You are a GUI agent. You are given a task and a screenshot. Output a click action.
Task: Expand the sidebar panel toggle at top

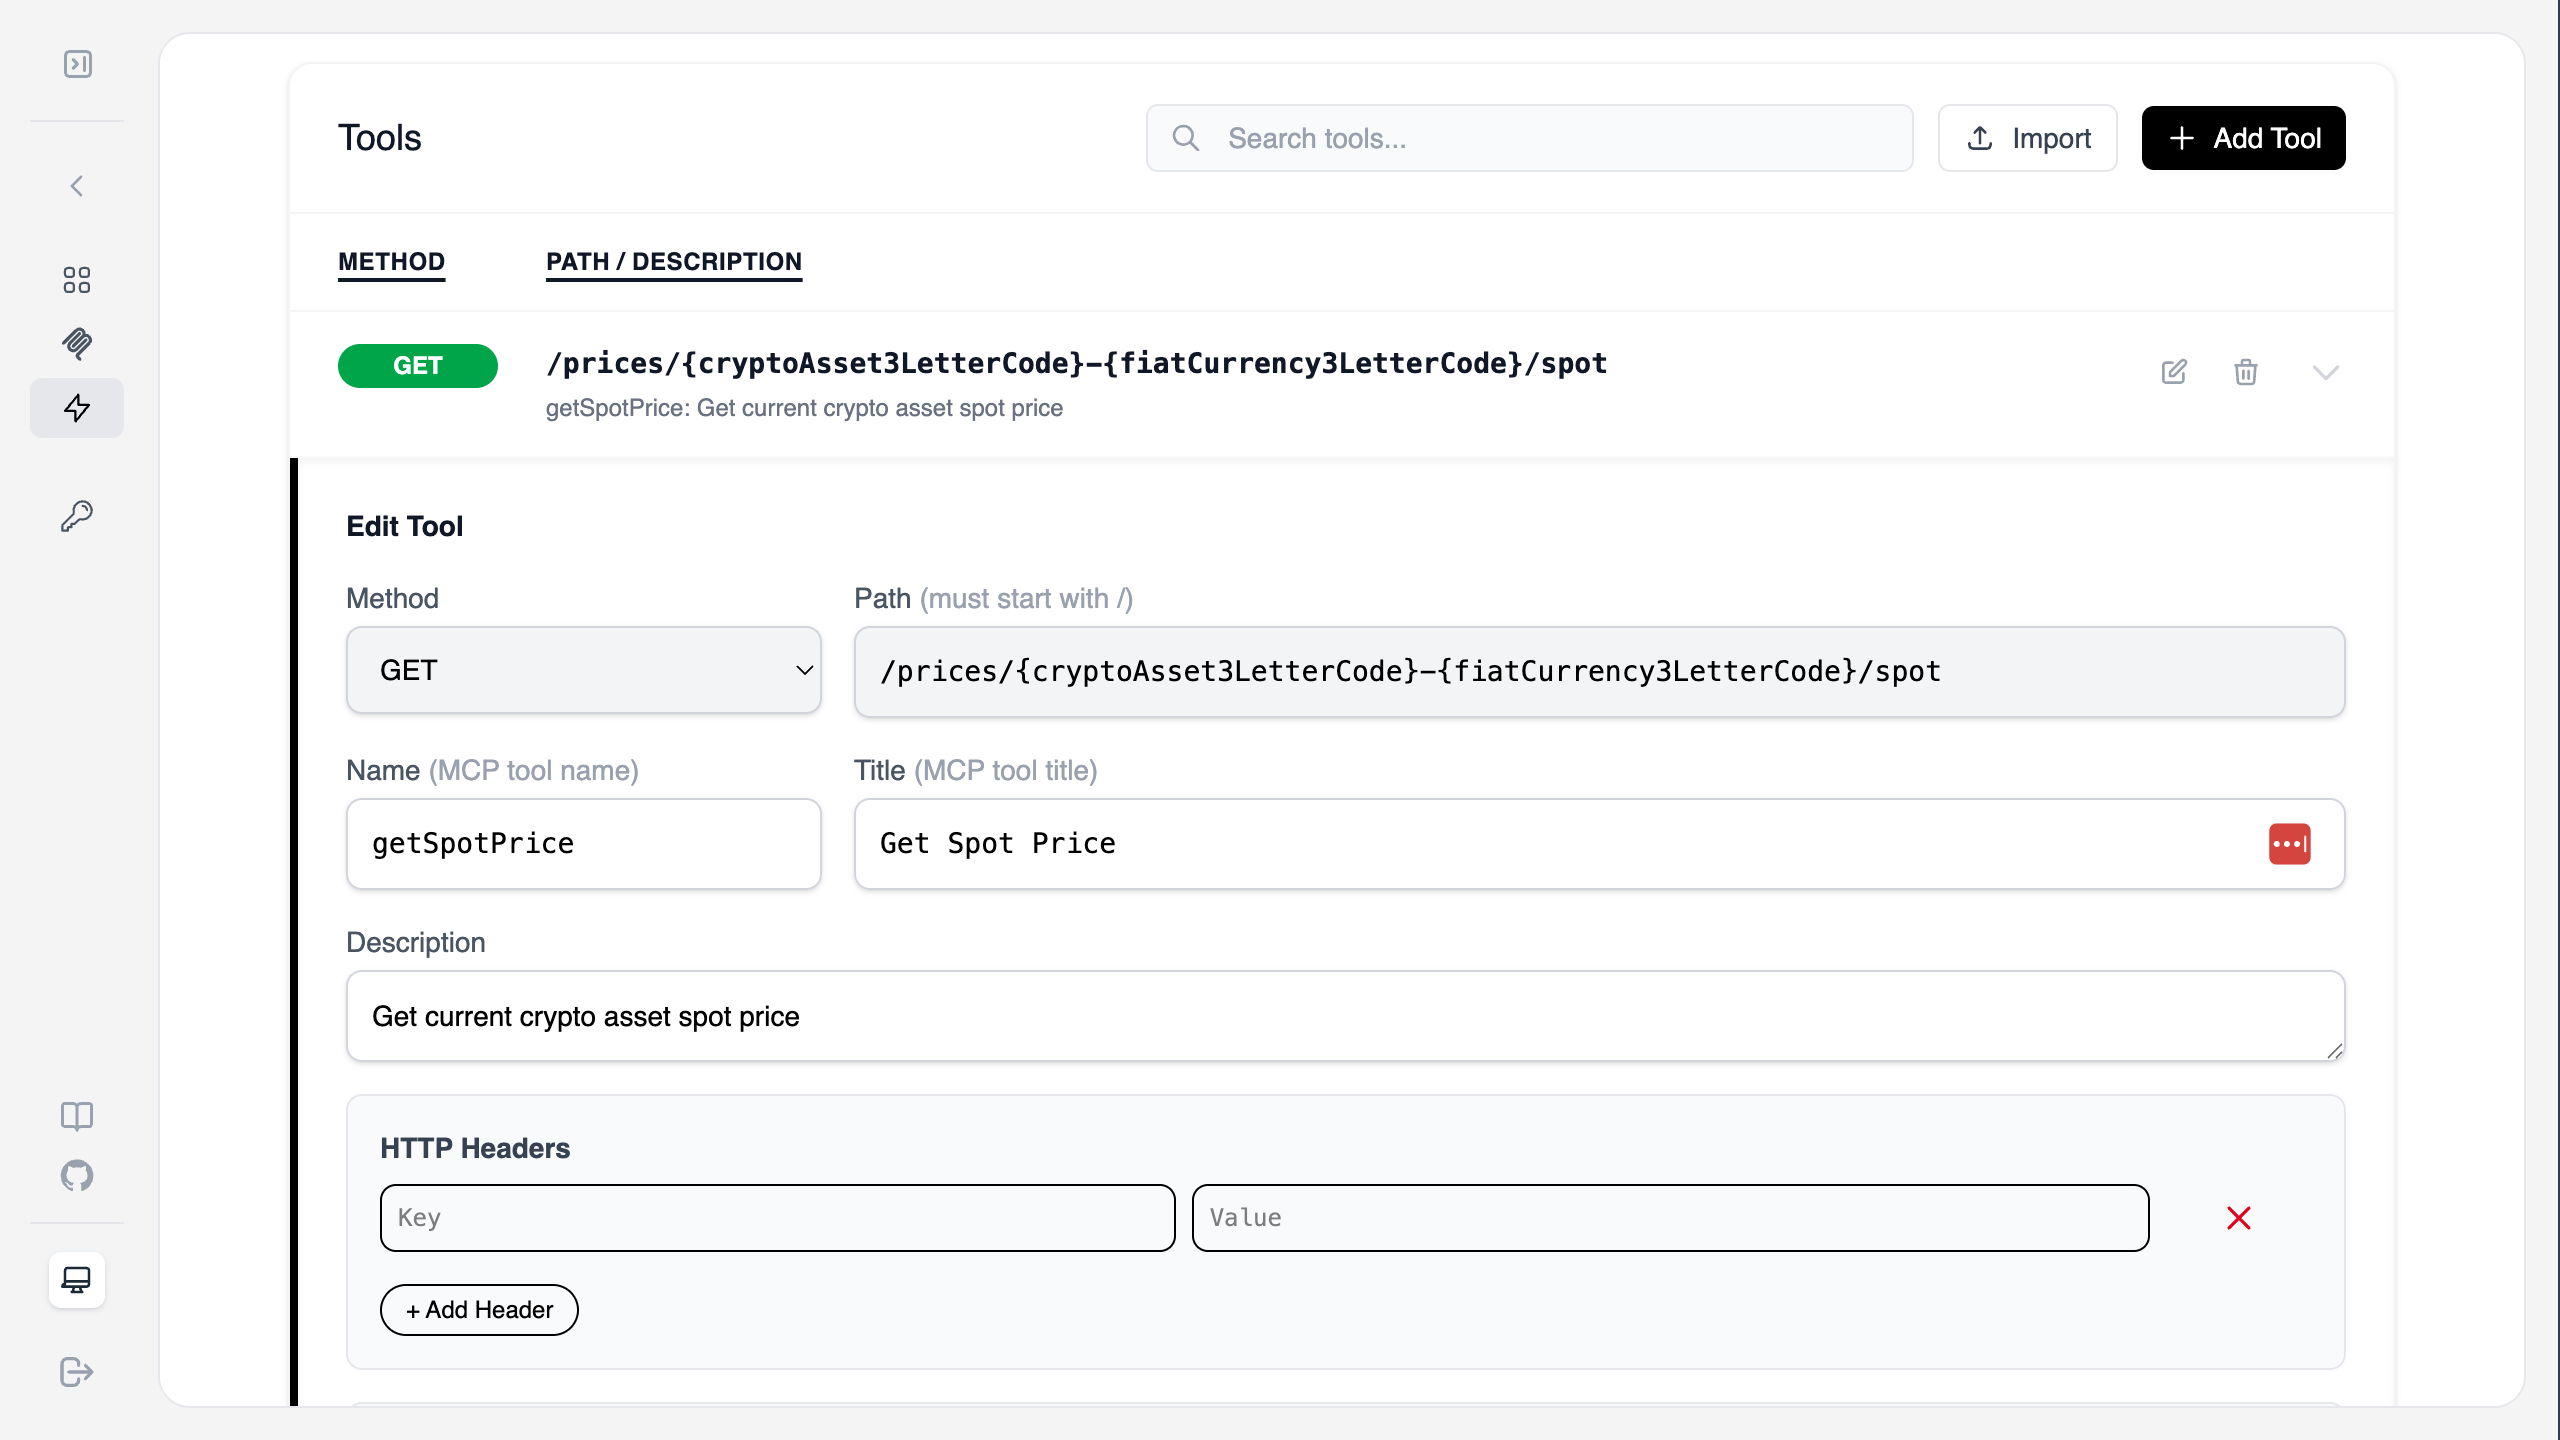click(77, 64)
